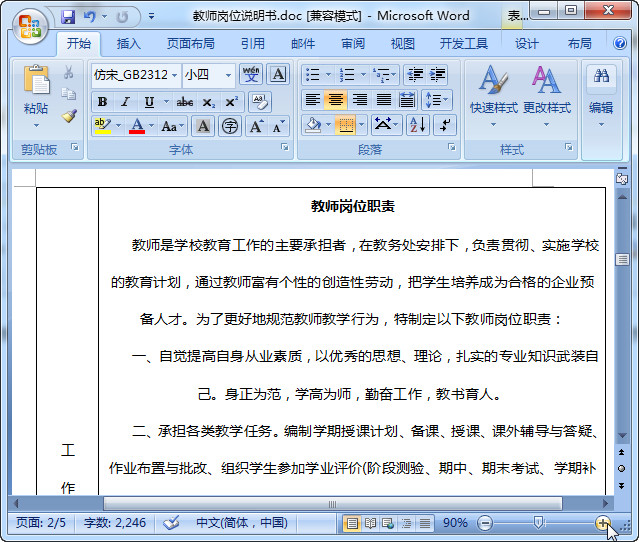Viewport: 639px width, 542px height.
Task: Click the 字数: 2,246 word count
Action: point(115,523)
